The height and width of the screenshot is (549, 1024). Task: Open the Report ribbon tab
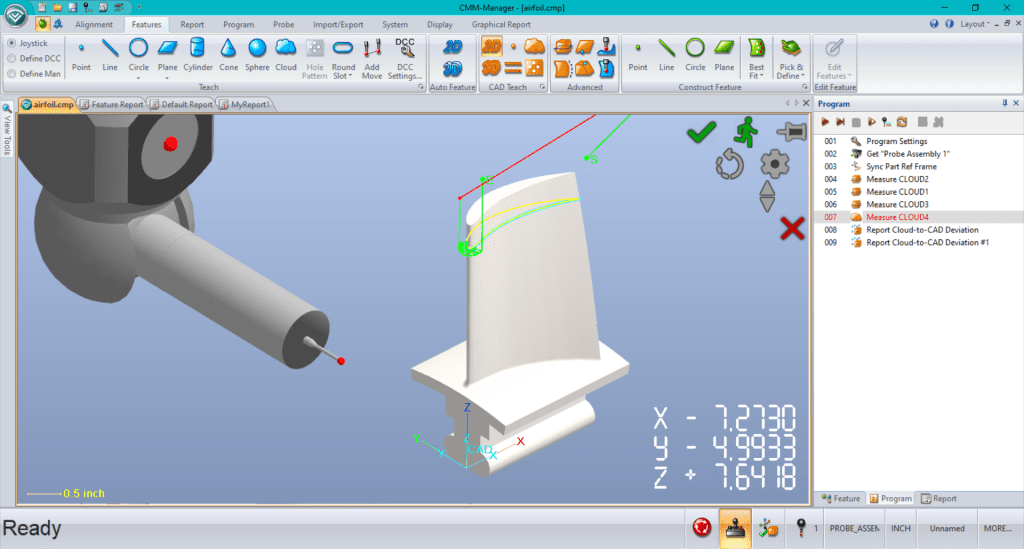coord(192,24)
